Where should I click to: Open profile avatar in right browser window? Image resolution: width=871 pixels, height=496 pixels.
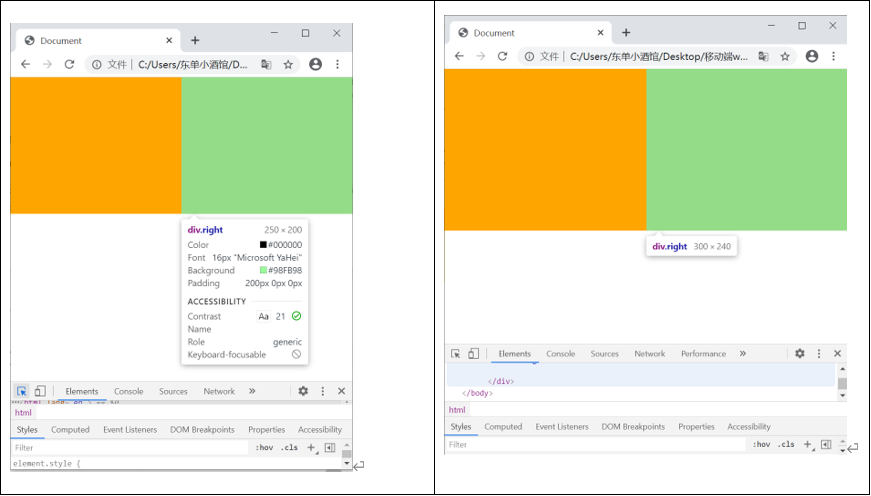click(812, 56)
